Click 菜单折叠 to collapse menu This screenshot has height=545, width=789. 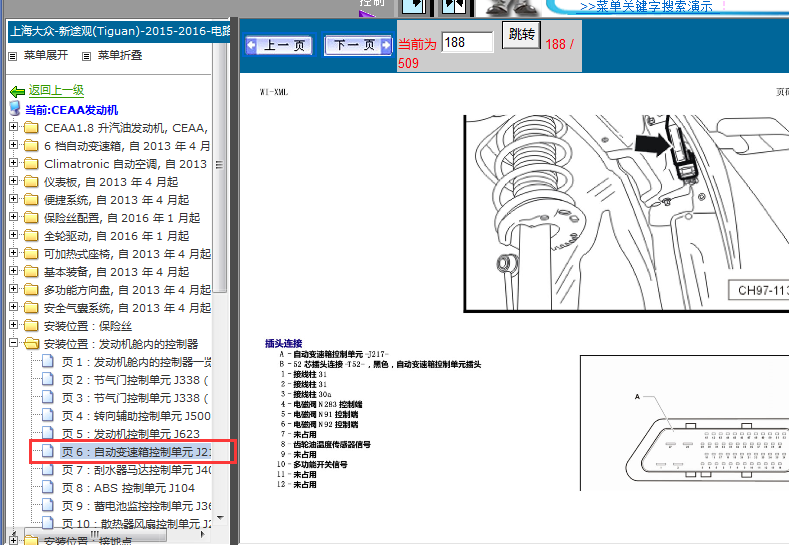pos(120,55)
